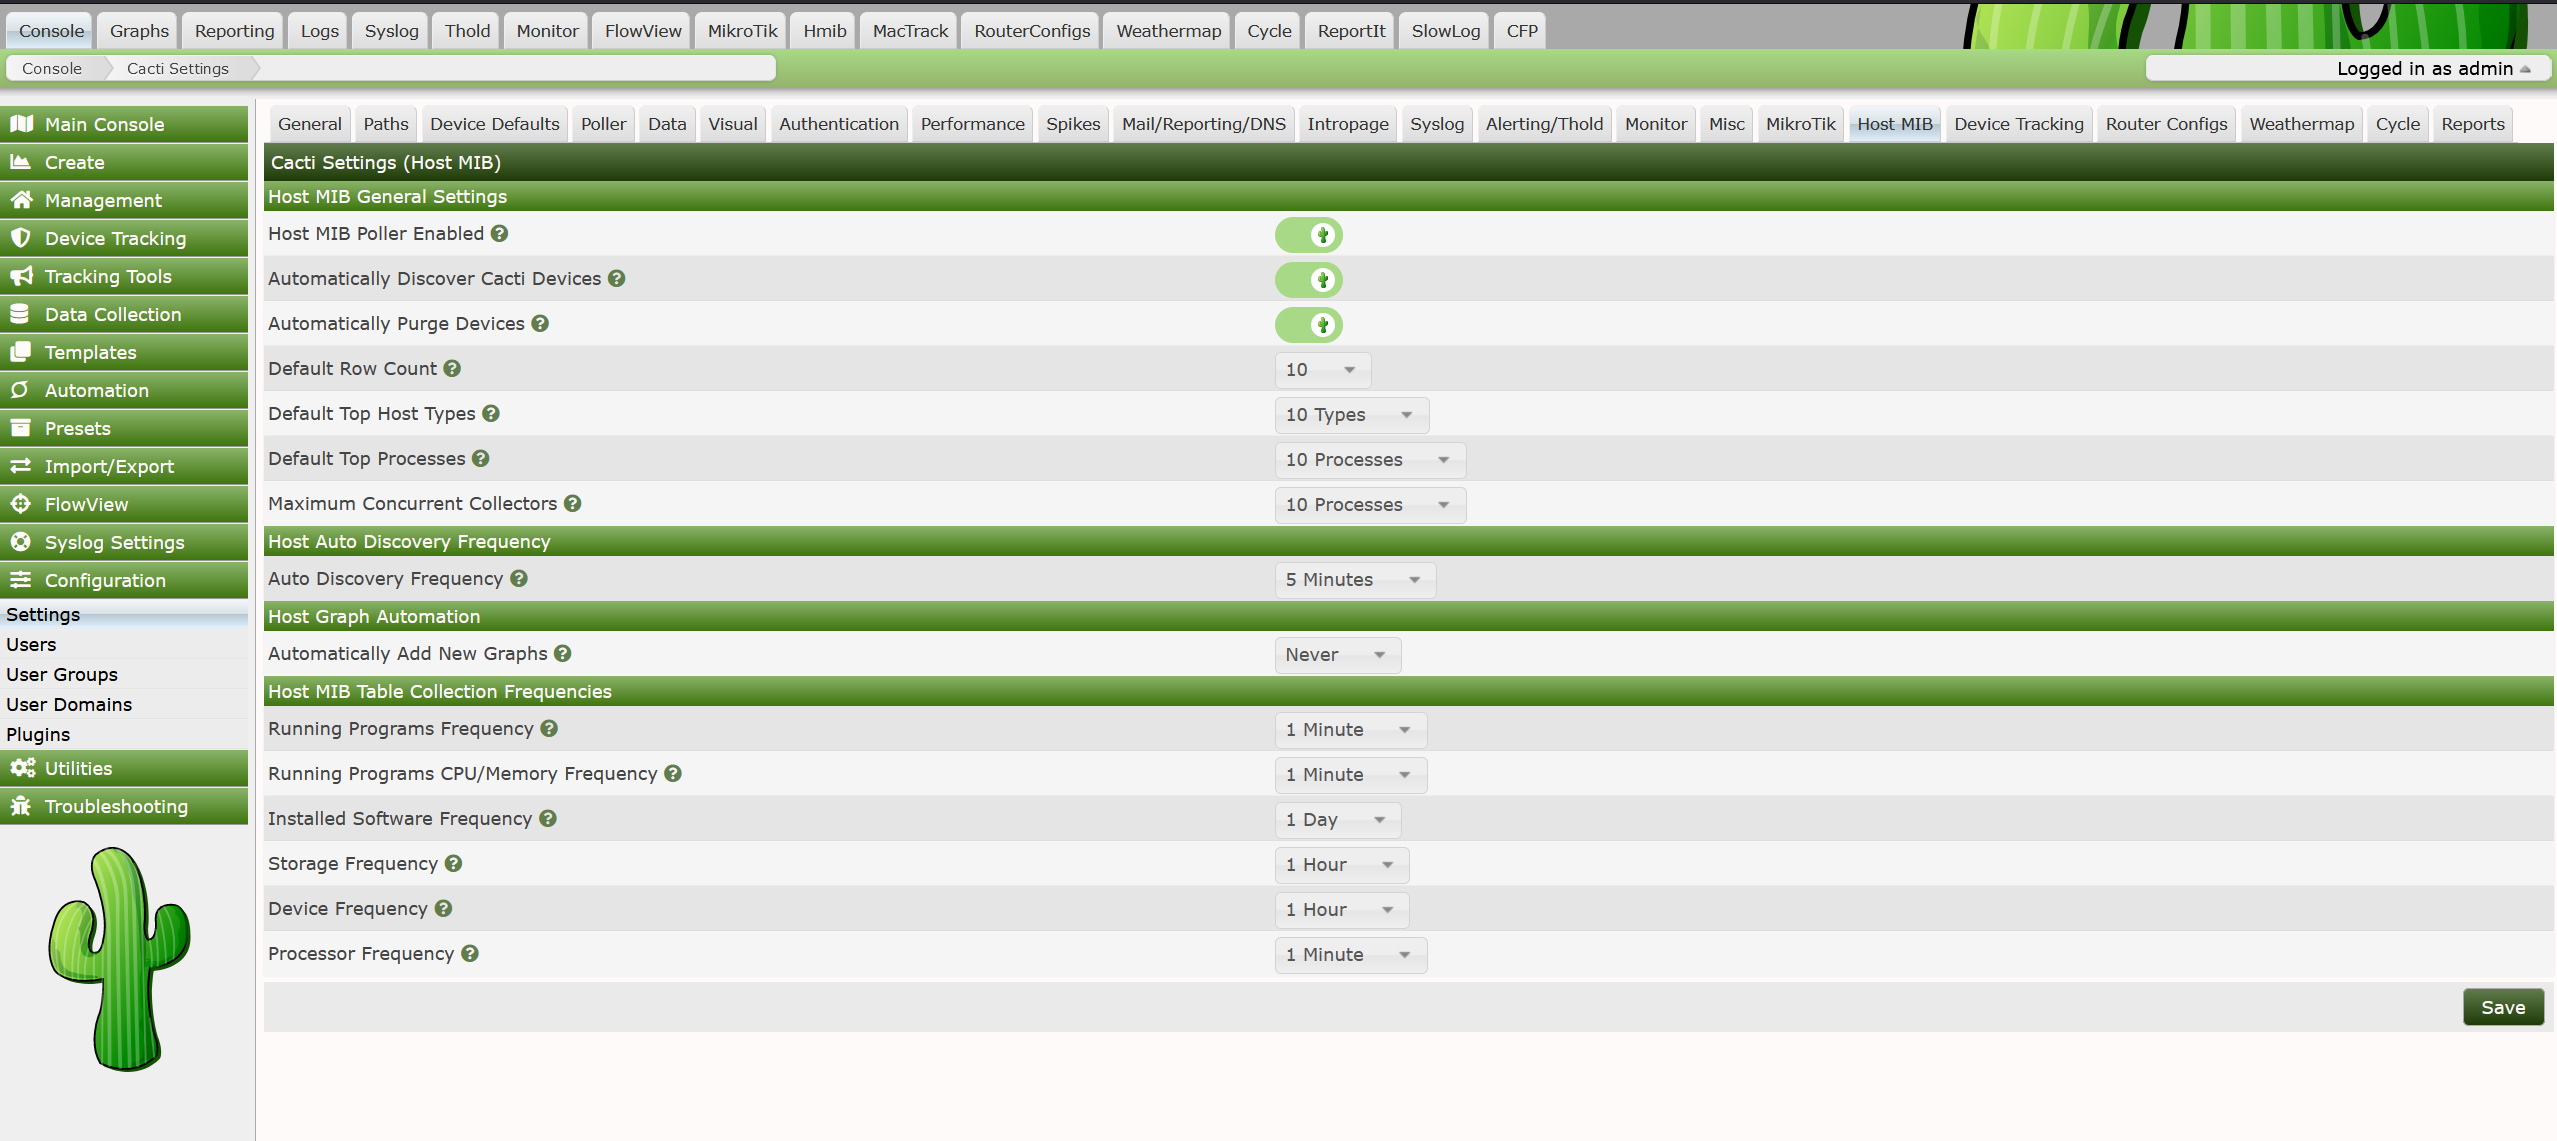Screen dimensions: 2557x1141
Task: Click the Import/Export arrows icon
Action: tap(21, 466)
